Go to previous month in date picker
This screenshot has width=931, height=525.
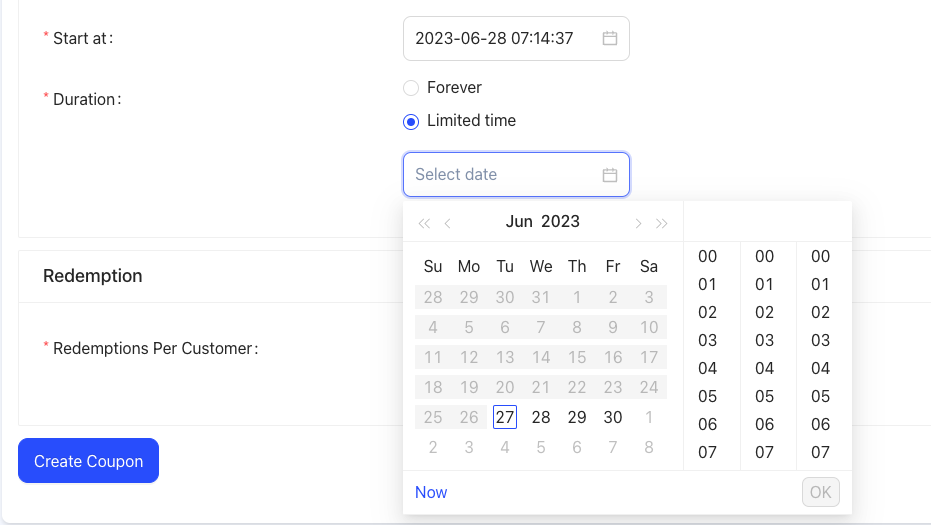tap(448, 223)
